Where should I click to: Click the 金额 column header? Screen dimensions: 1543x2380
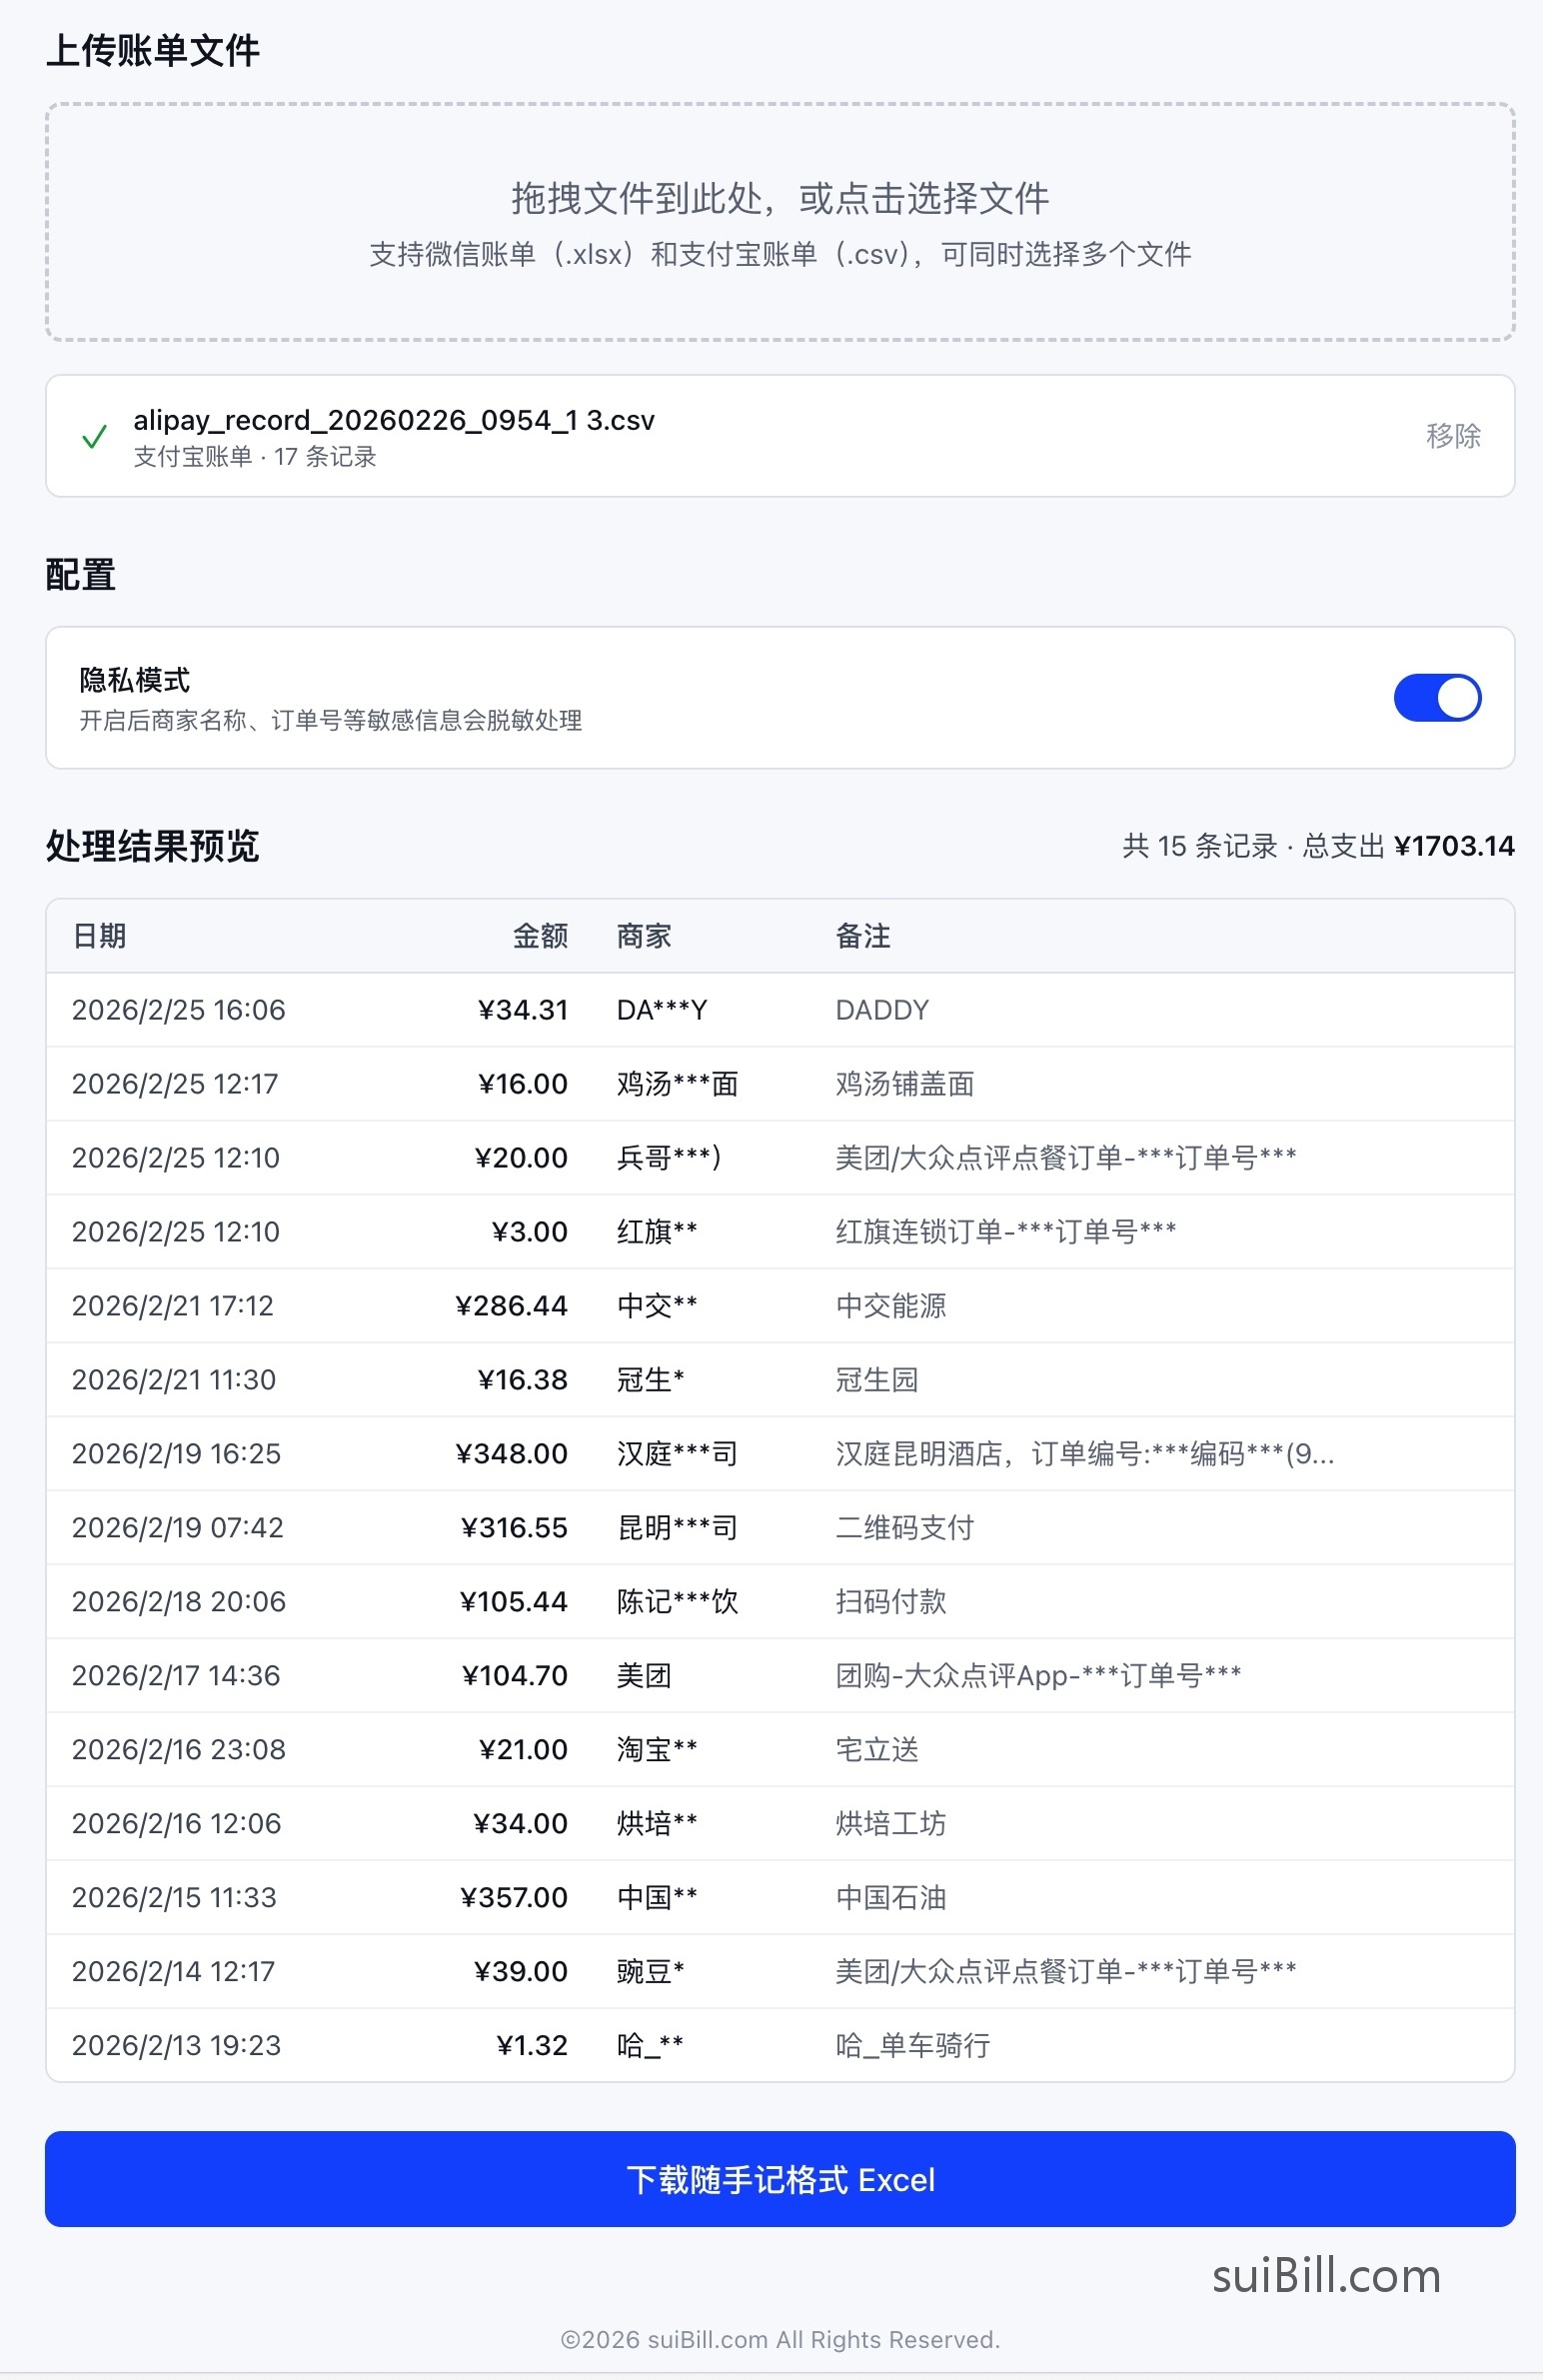(540, 936)
